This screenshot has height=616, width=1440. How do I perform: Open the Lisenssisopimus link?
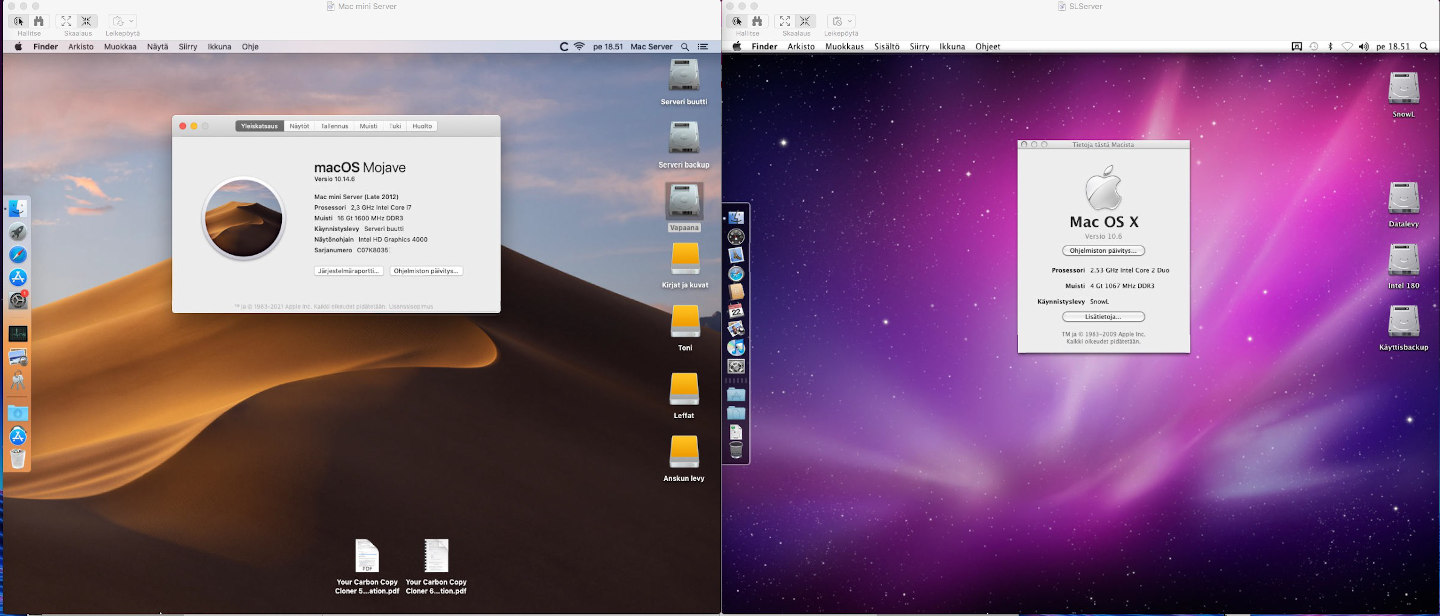(411, 306)
